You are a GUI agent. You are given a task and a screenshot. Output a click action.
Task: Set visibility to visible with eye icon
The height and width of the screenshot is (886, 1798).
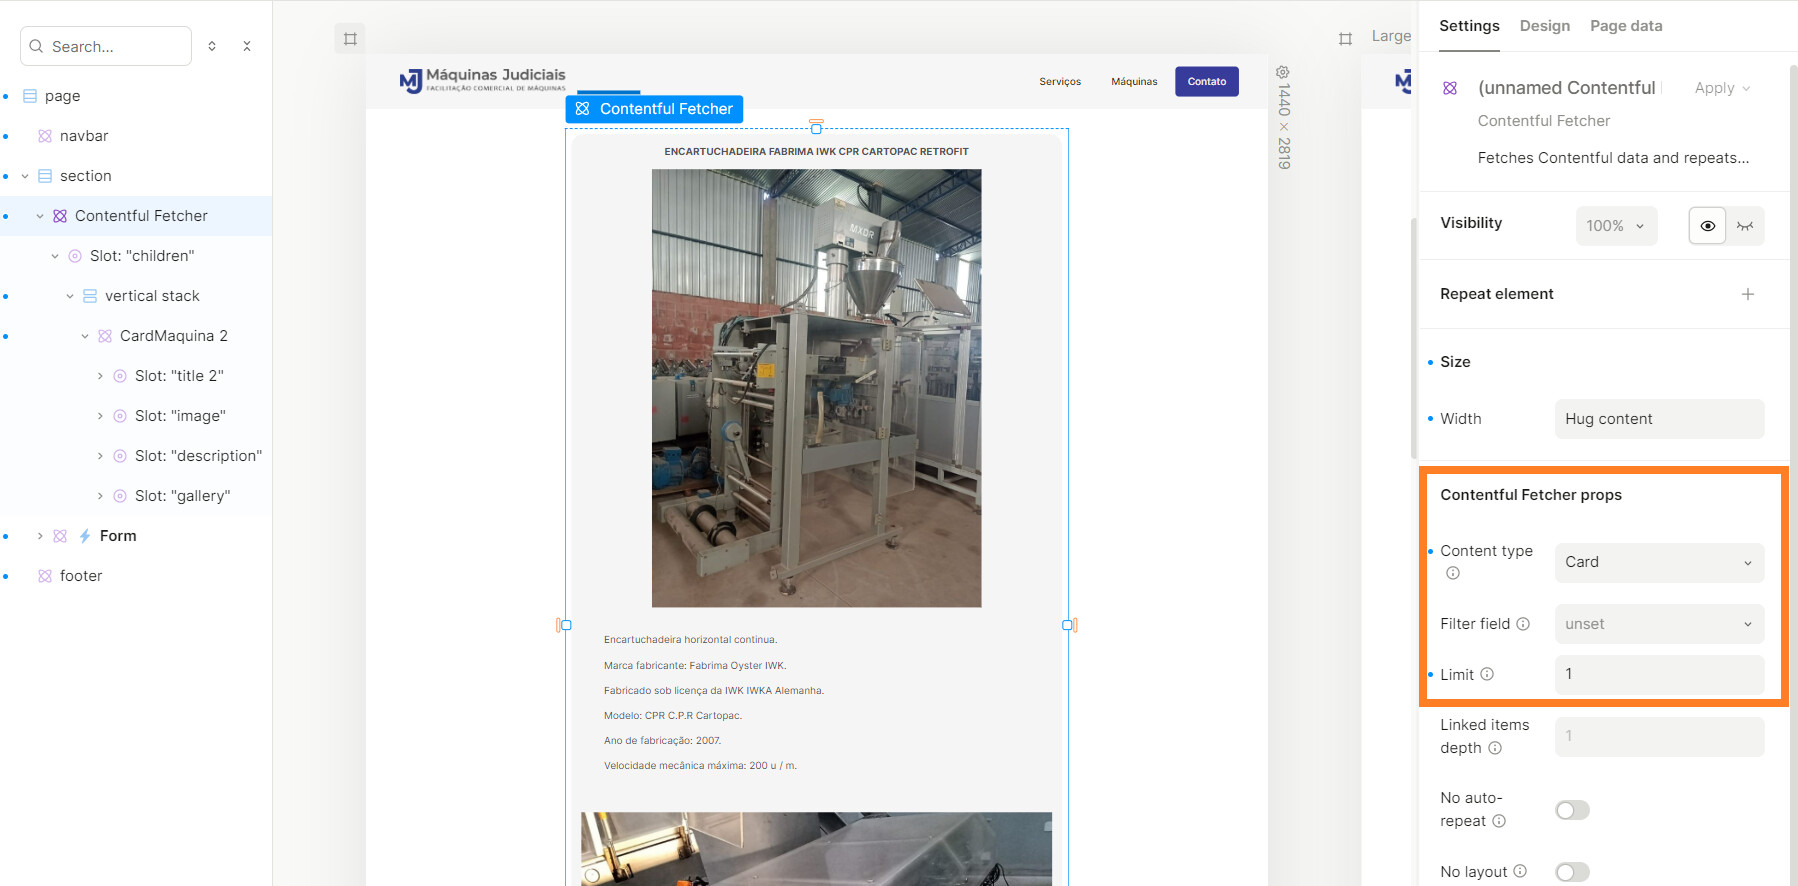(1707, 226)
